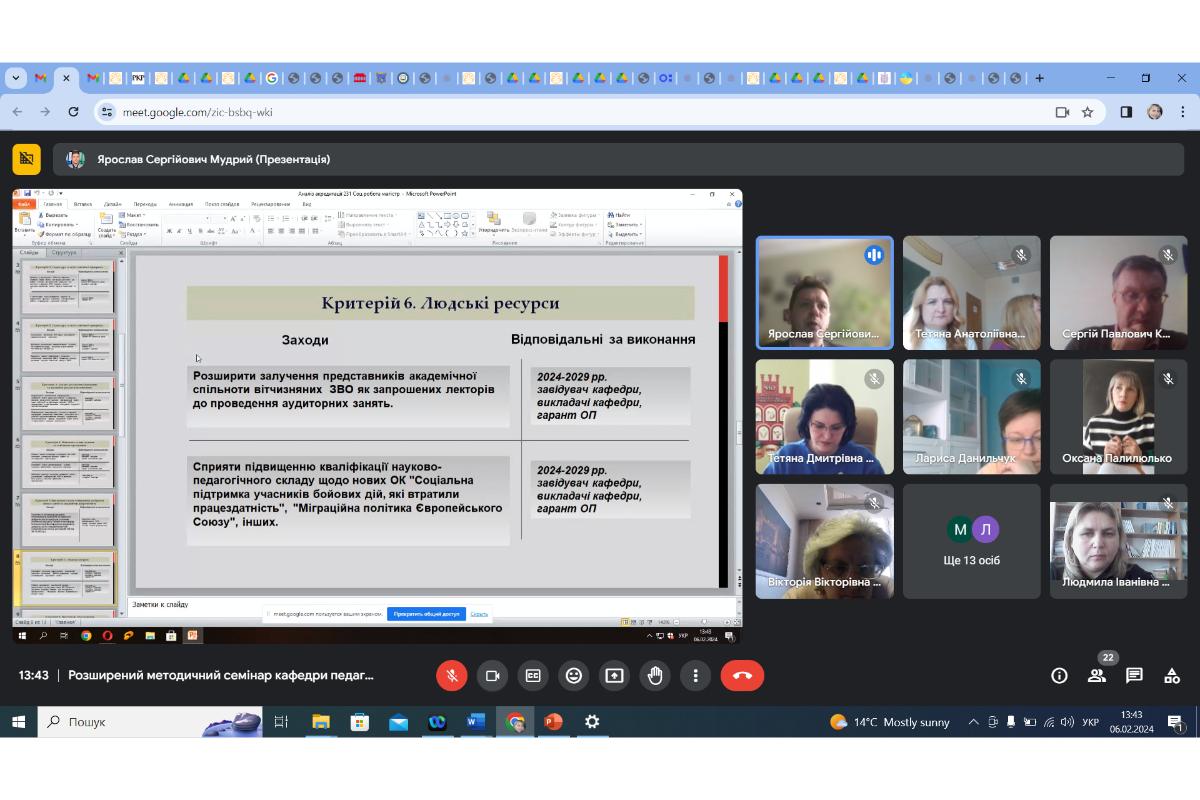Raise your hand in the meeting

[x=655, y=676]
